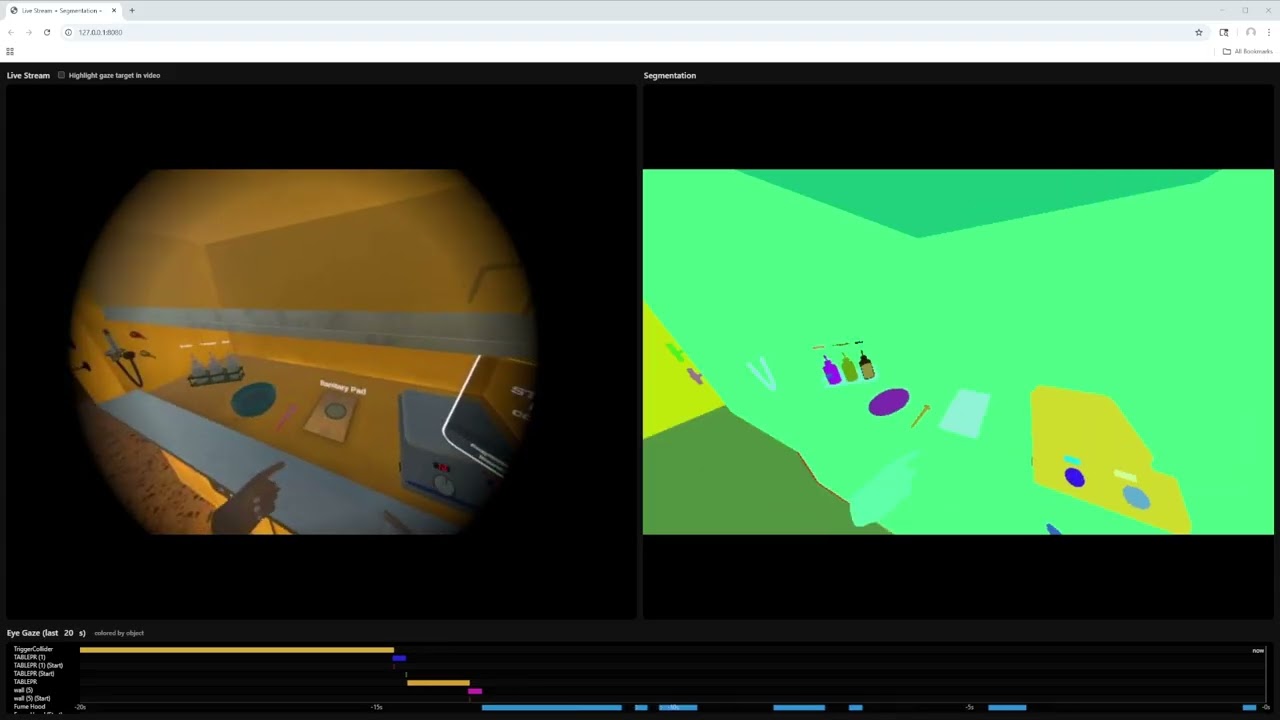Click the Live Stream panel title
The height and width of the screenshot is (720, 1280).
28,75
